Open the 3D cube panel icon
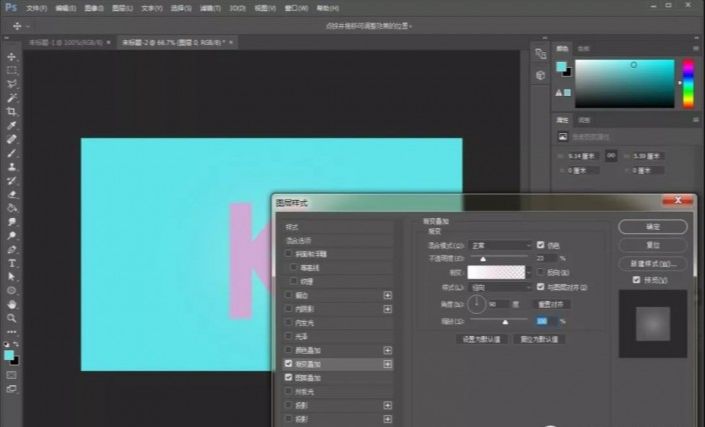705x427 pixels. pos(540,76)
